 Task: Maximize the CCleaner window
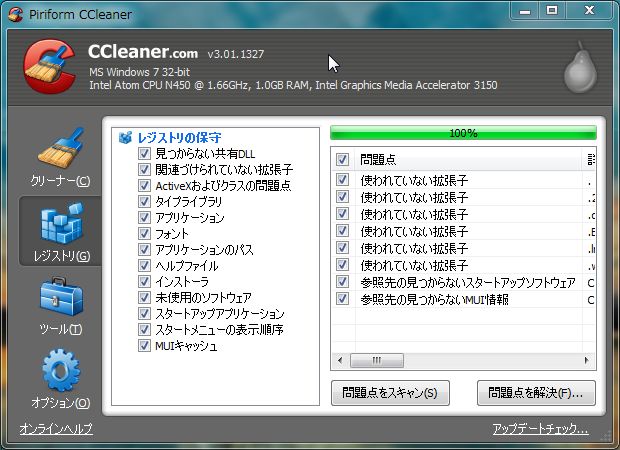coord(552,11)
